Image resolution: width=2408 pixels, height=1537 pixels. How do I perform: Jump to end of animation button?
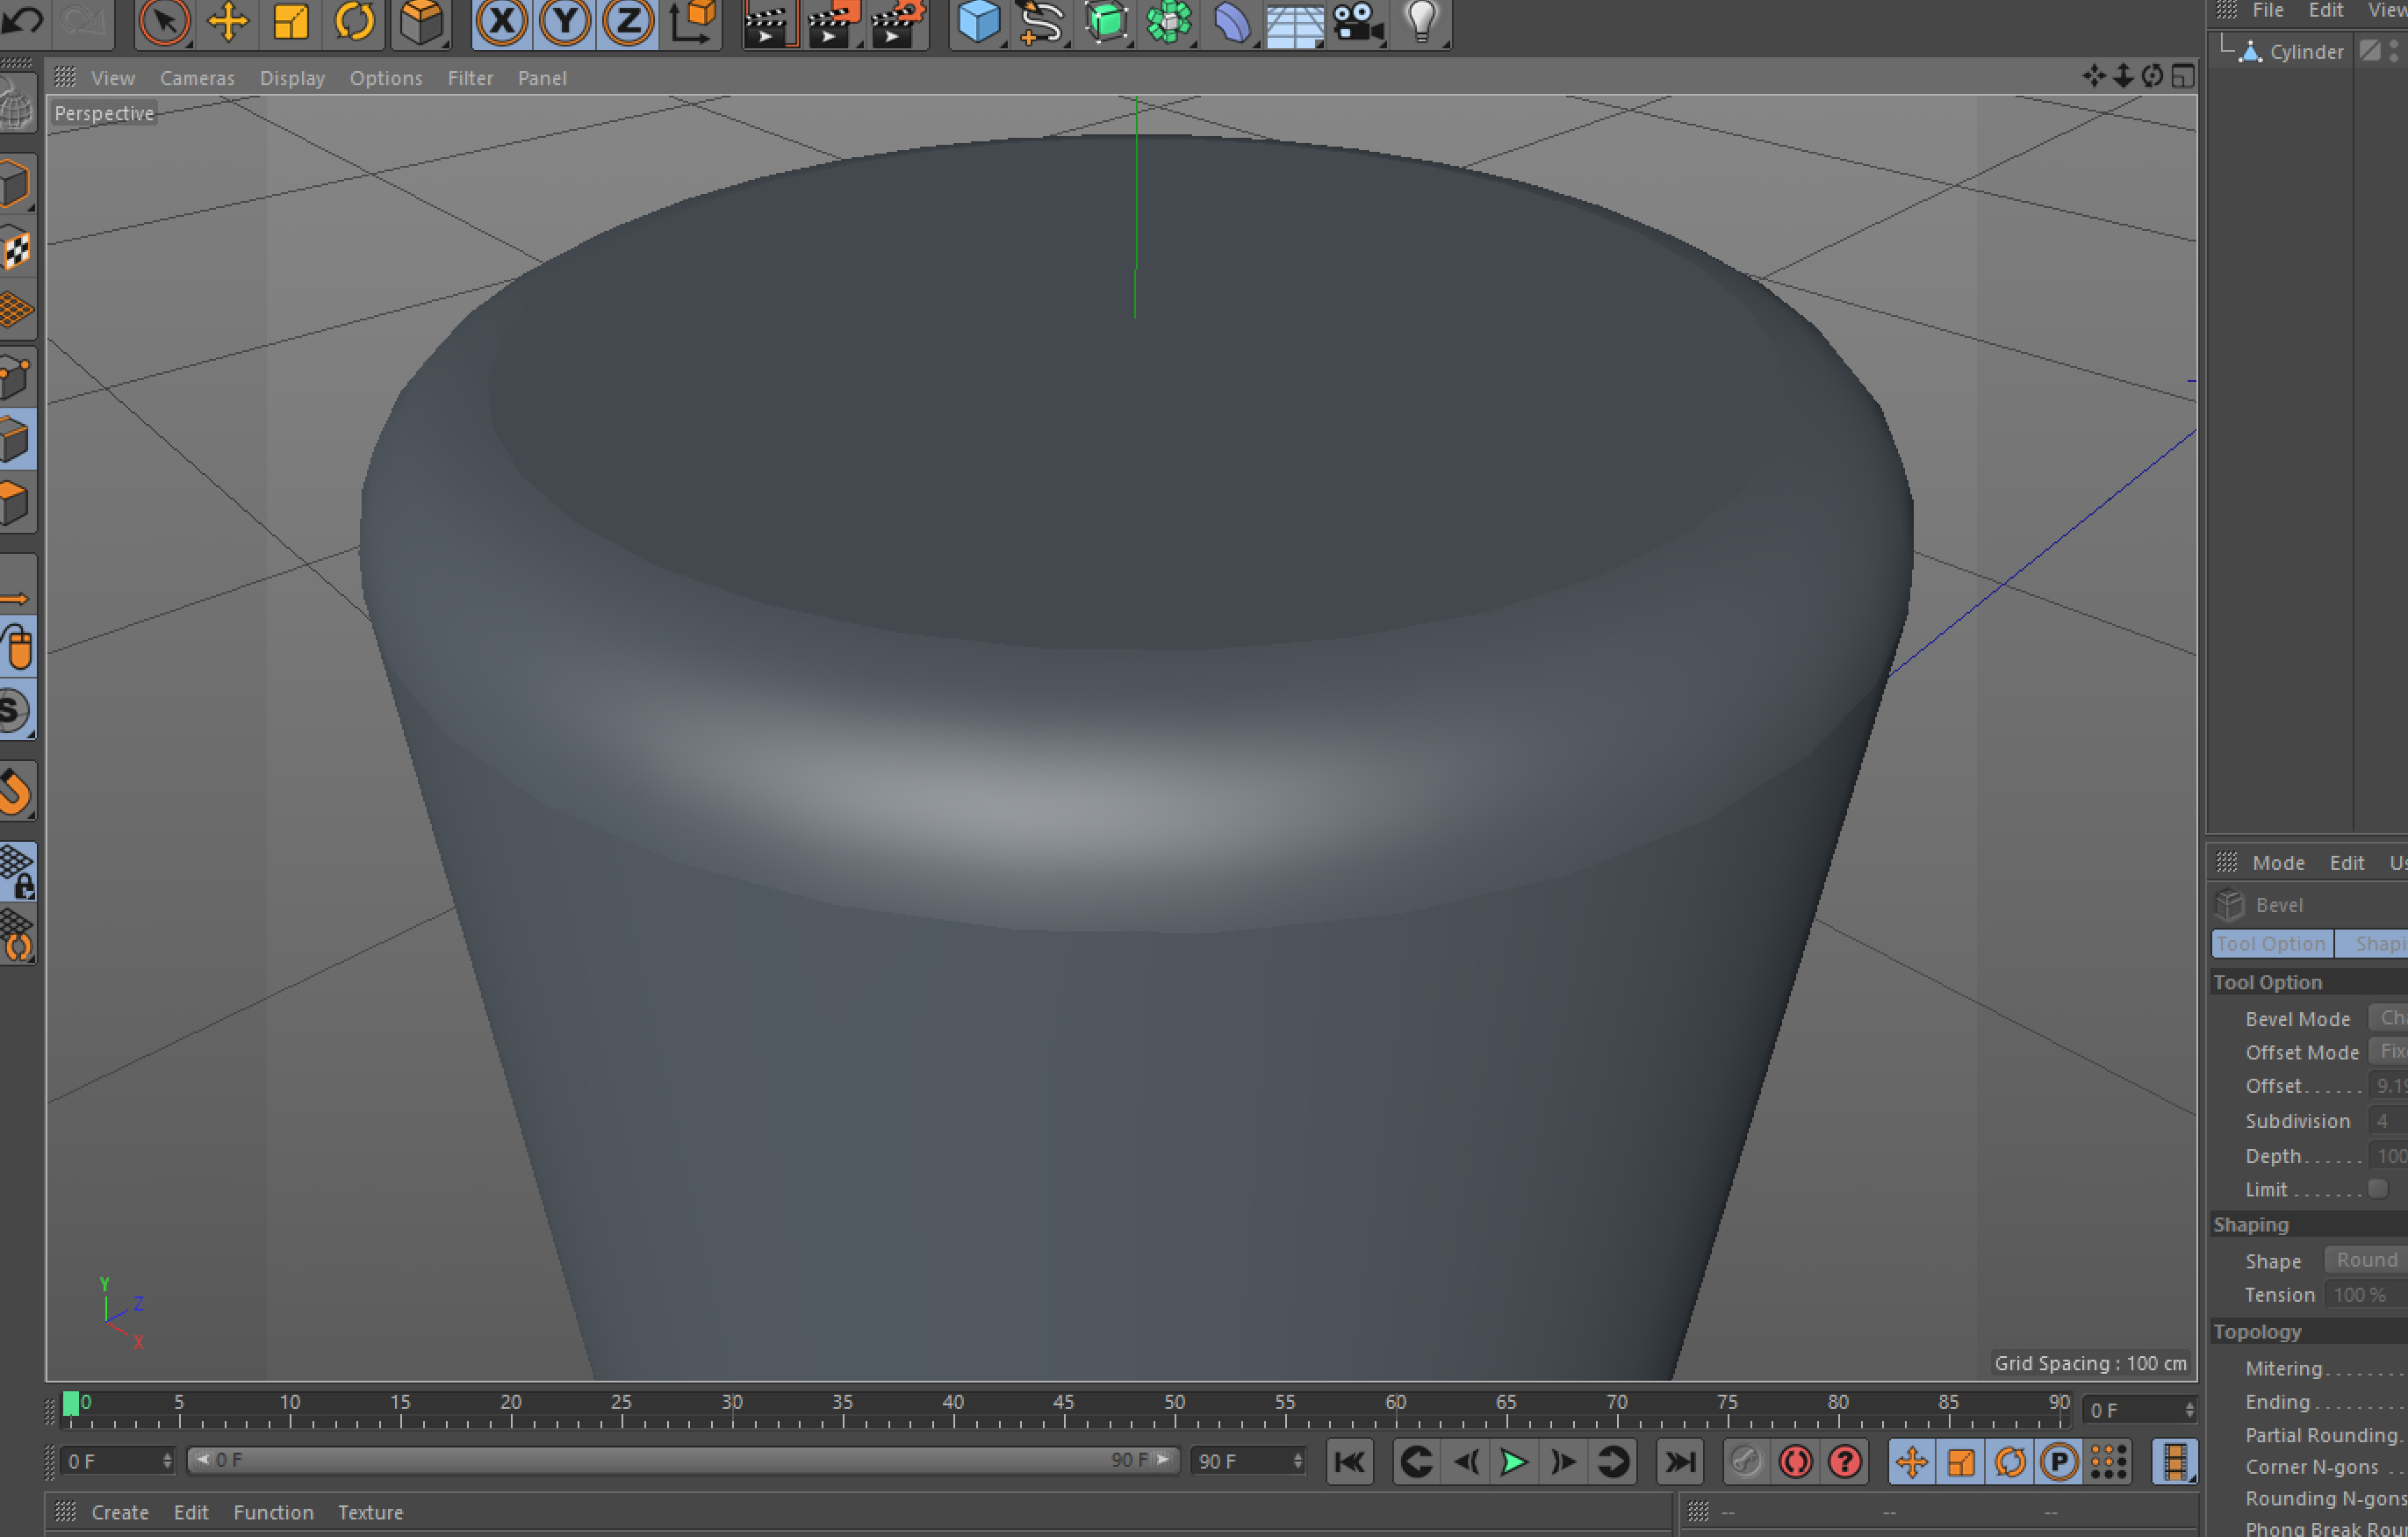pos(1679,1462)
